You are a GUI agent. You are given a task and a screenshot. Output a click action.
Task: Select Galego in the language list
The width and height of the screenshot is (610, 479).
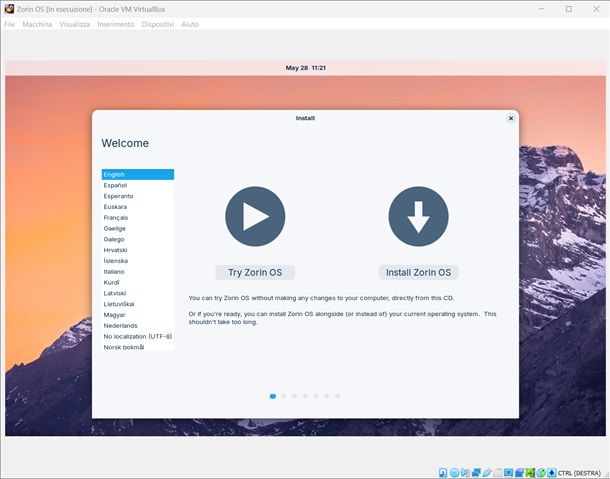tap(138, 239)
